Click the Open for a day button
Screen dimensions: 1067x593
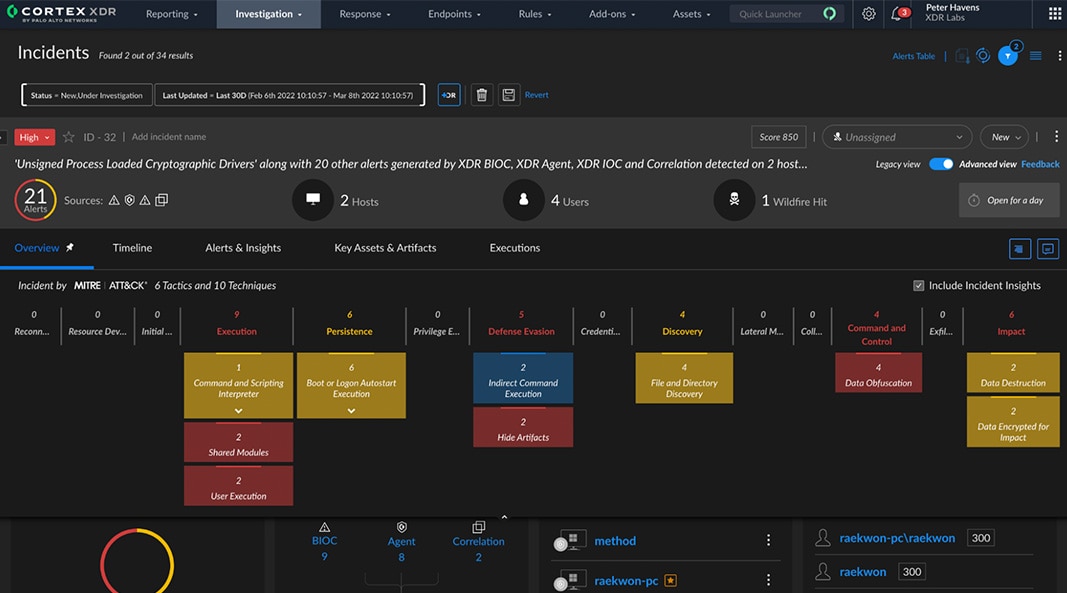[1009, 200]
